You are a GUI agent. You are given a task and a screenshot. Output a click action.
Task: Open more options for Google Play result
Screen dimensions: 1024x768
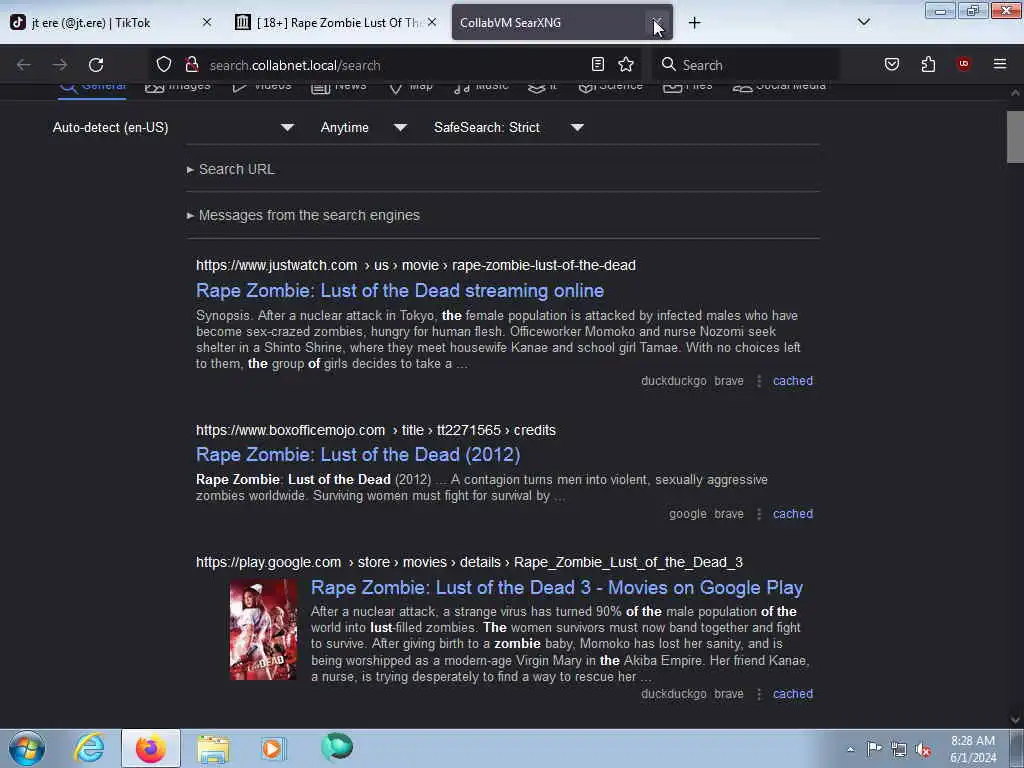click(x=759, y=694)
